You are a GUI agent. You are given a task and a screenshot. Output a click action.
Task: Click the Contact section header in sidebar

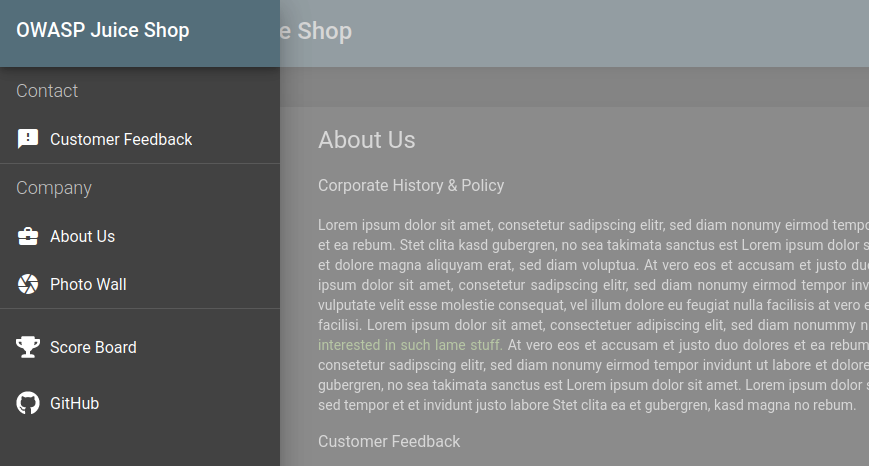click(x=47, y=91)
